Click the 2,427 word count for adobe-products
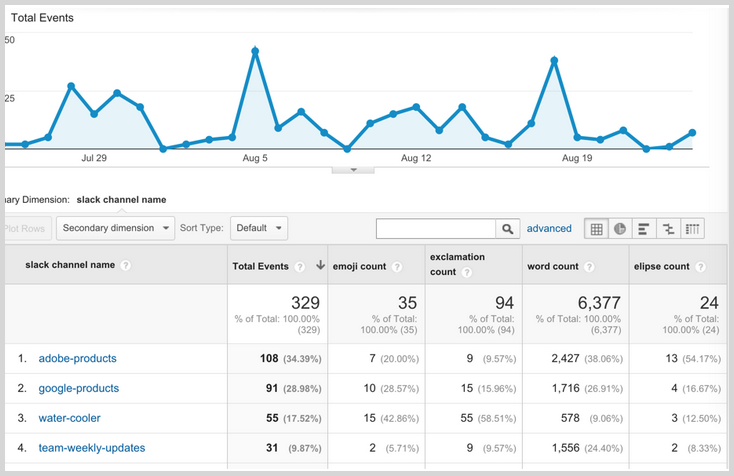734x476 pixels. 565,359
